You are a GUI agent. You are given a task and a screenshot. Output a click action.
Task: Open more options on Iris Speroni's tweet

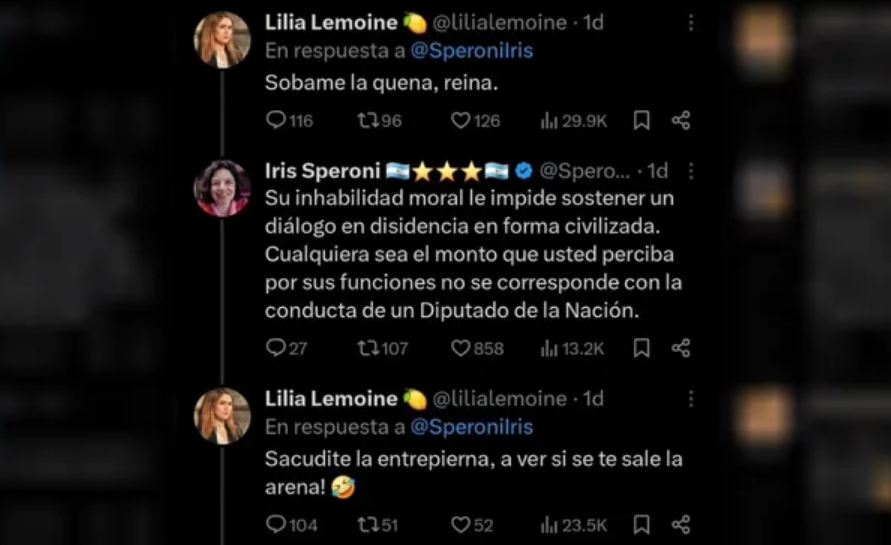689,172
